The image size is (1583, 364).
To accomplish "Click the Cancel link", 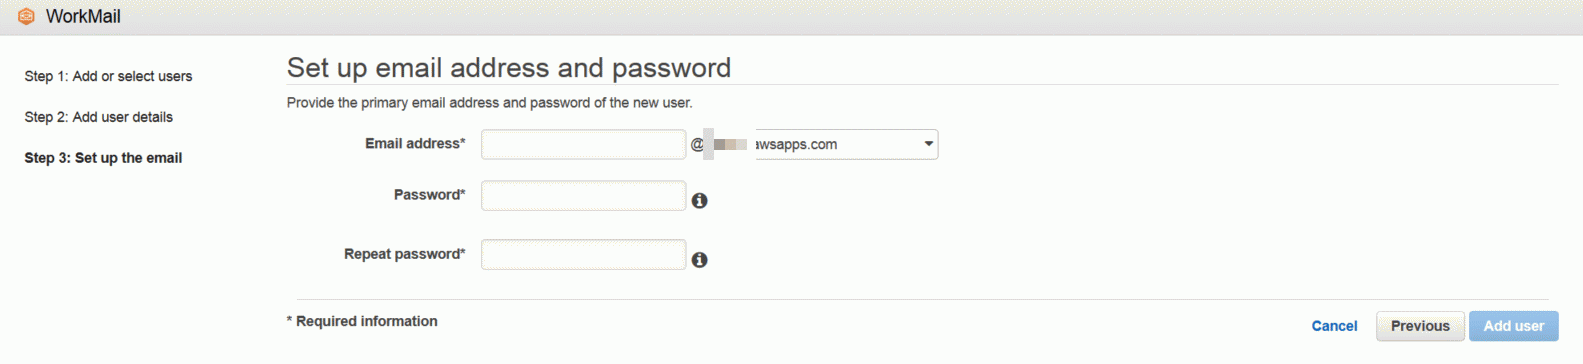I will 1334,326.
